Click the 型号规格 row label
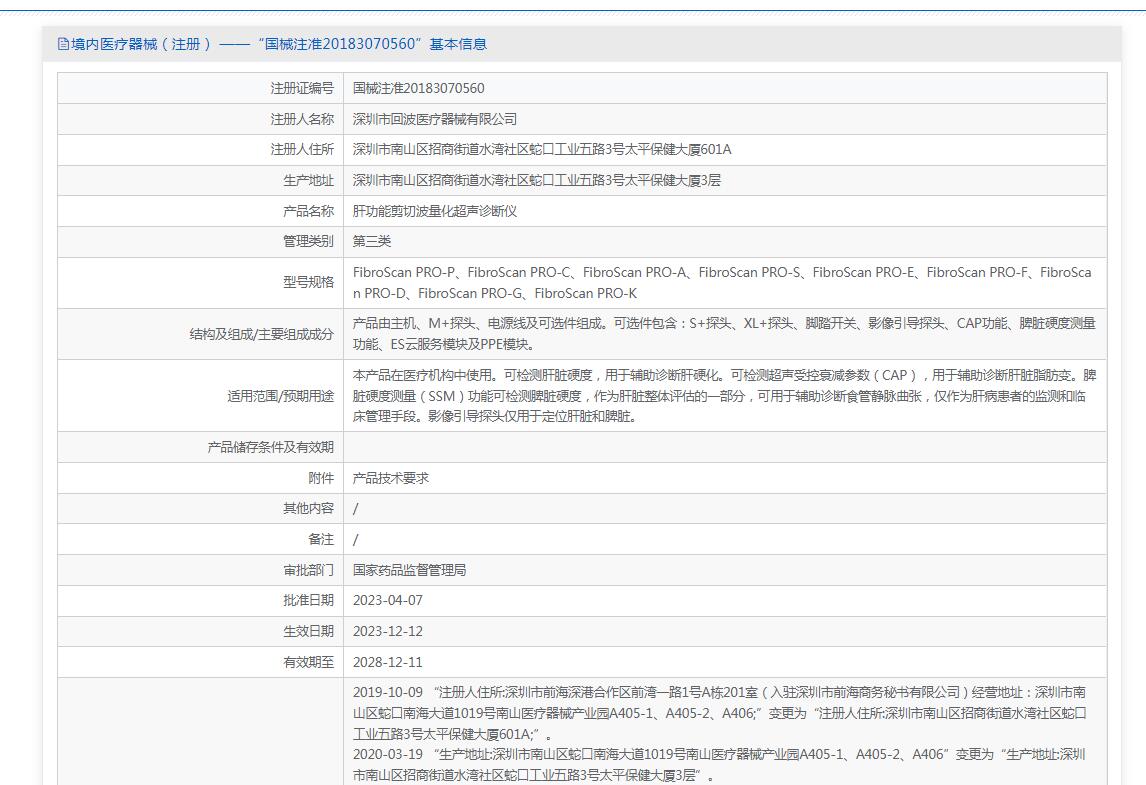1146x785 pixels. tap(308, 282)
